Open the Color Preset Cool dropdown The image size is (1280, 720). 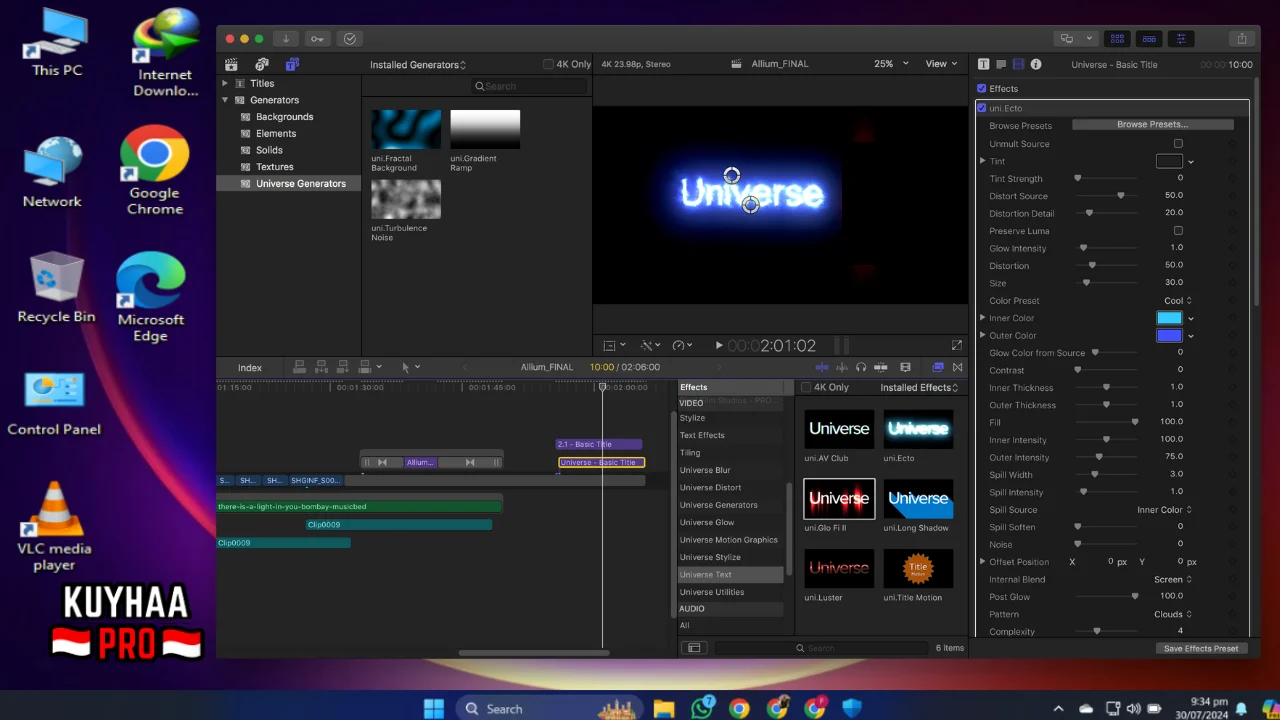click(1178, 300)
